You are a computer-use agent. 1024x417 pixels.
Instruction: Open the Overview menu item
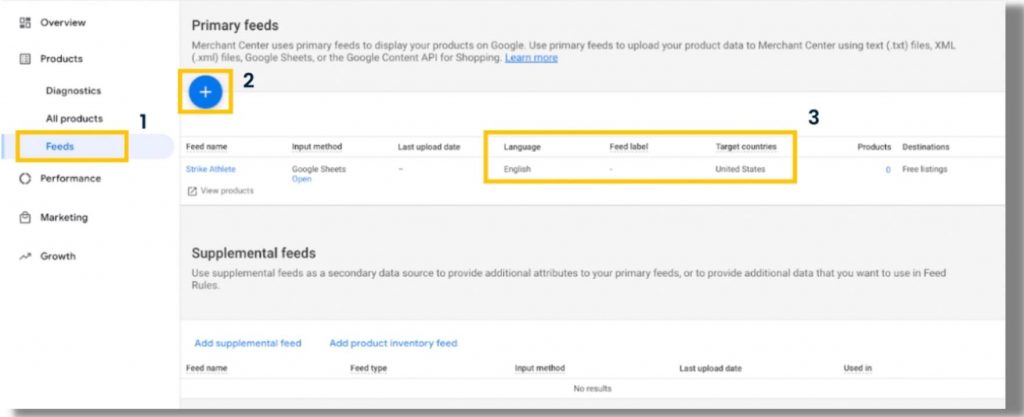click(x=63, y=23)
